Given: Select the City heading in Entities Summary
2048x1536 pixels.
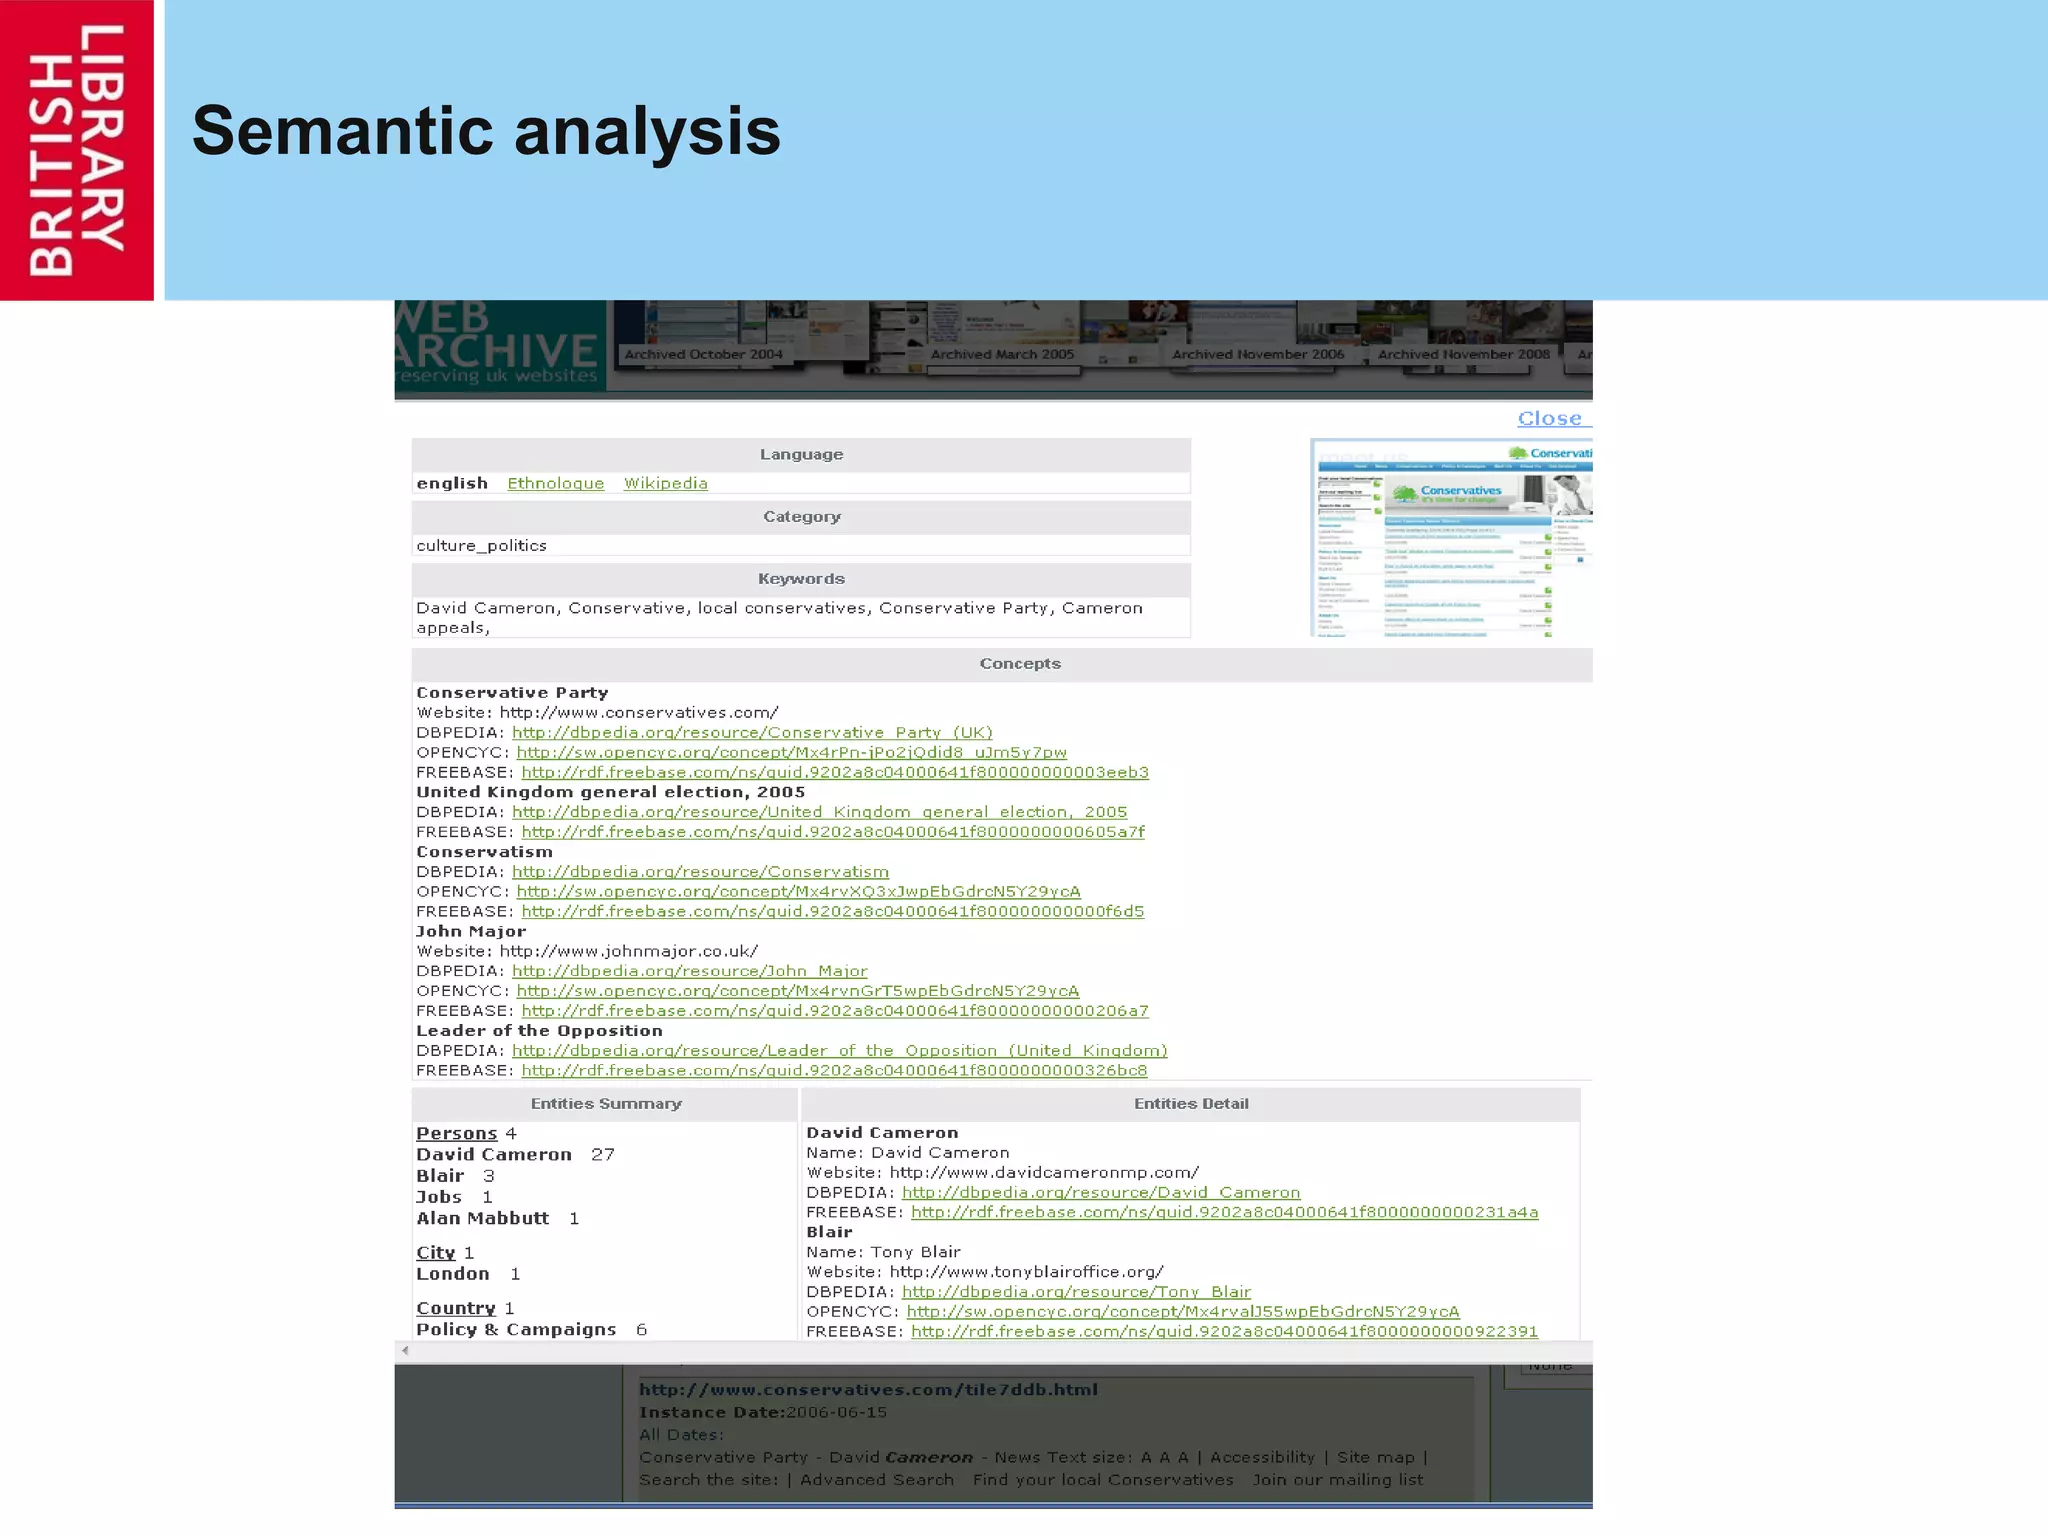Looking at the screenshot, I should tap(436, 1253).
